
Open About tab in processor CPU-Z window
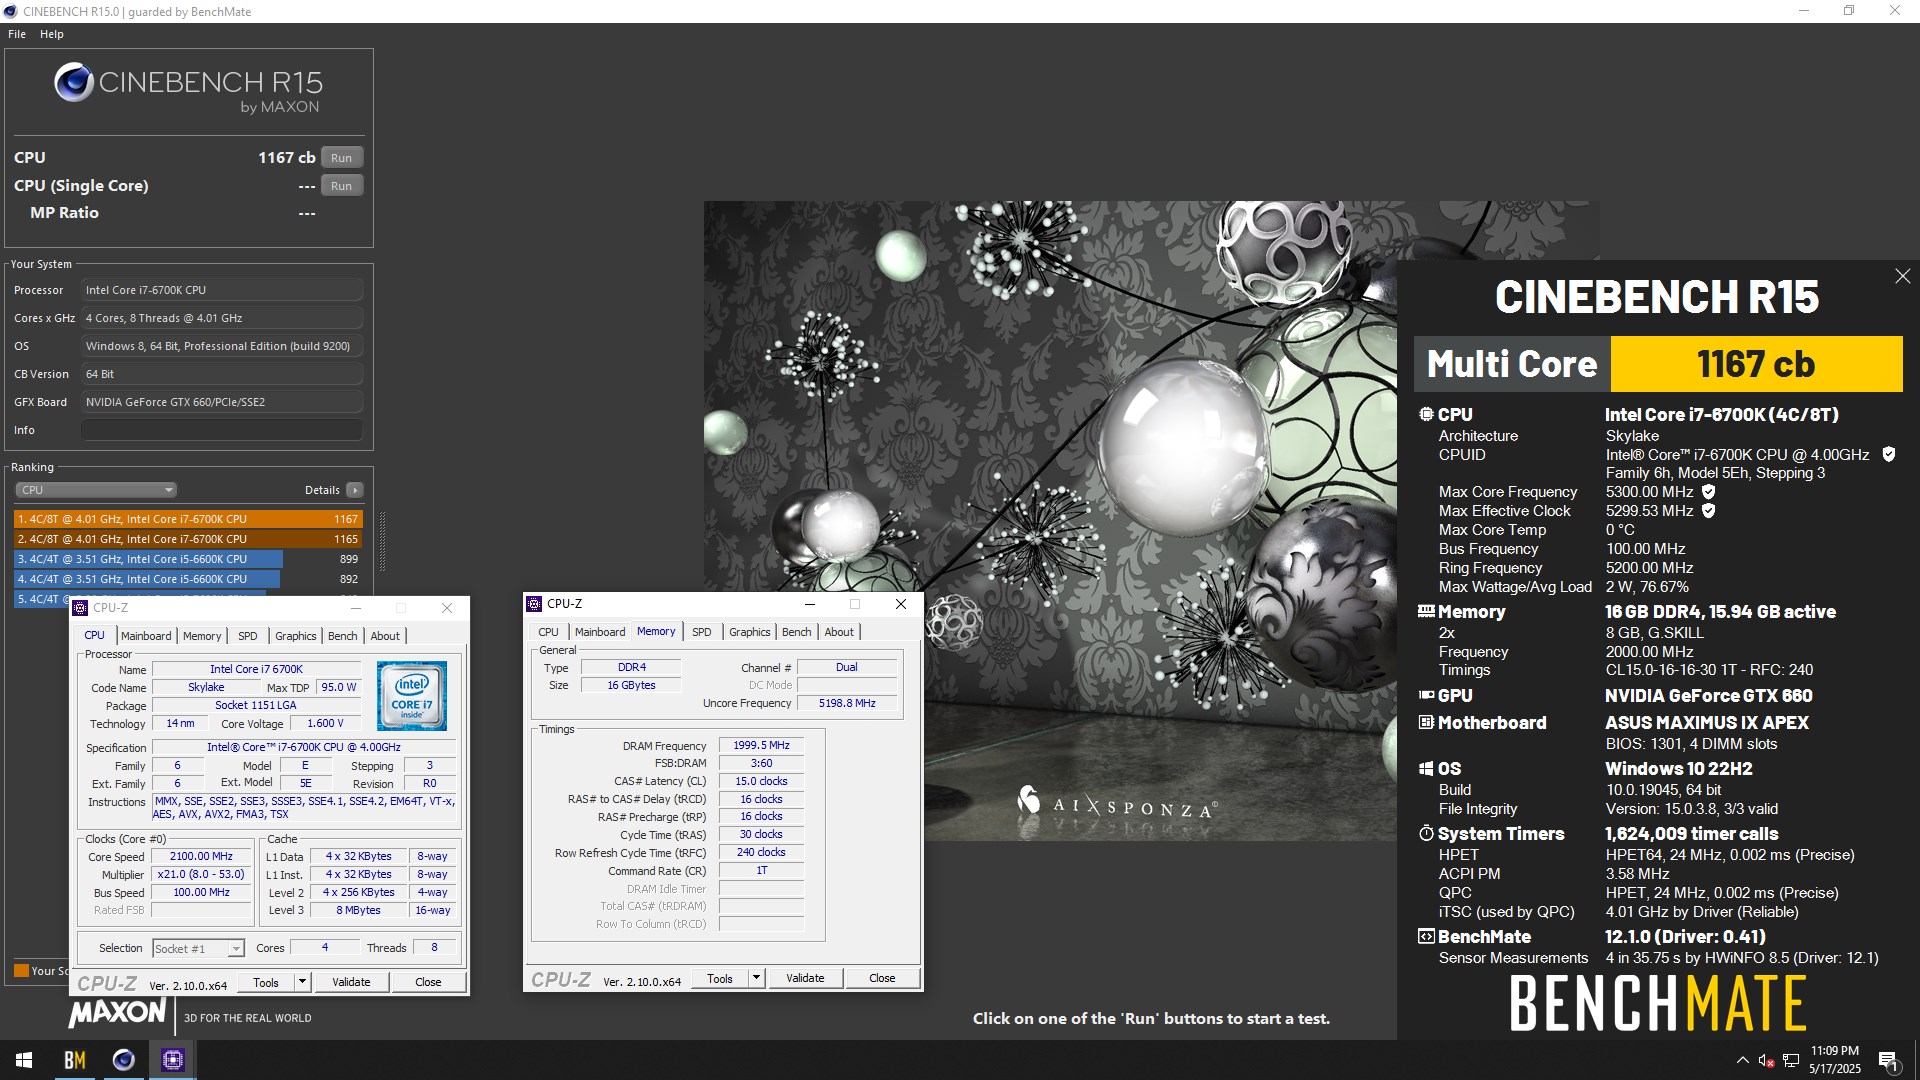pyautogui.click(x=385, y=636)
